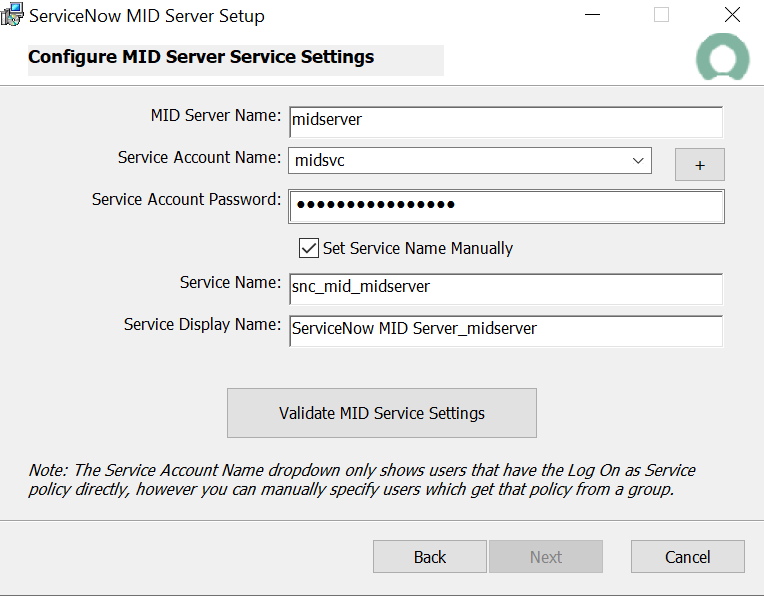Expand the Service Account Name dropdown arrow
The image size is (764, 601).
tap(638, 161)
